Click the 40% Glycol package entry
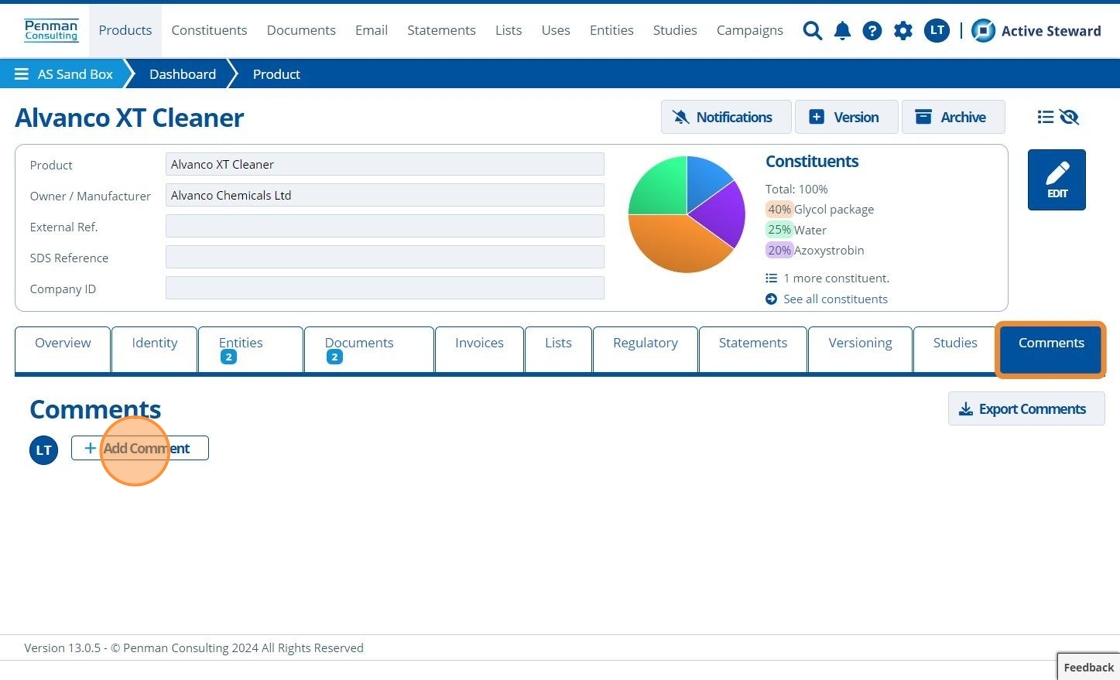Viewport: 1120px width, 680px height. tap(820, 209)
